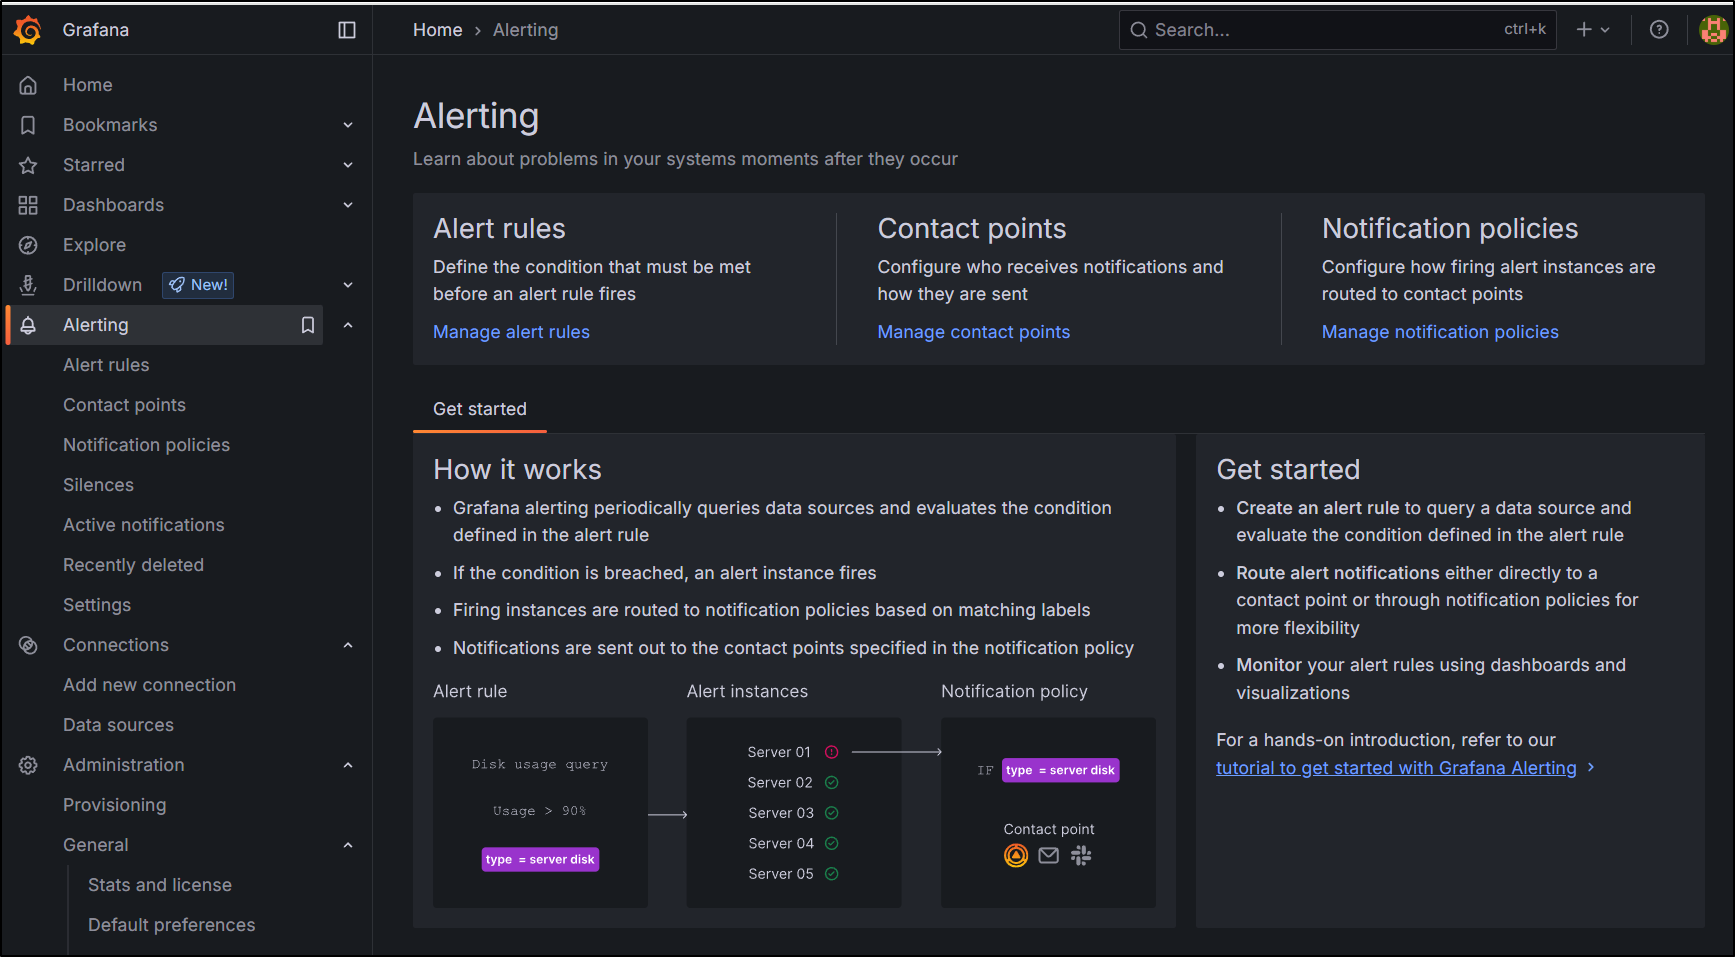Click the purple type = server disk label in Alert rule

tap(540, 860)
